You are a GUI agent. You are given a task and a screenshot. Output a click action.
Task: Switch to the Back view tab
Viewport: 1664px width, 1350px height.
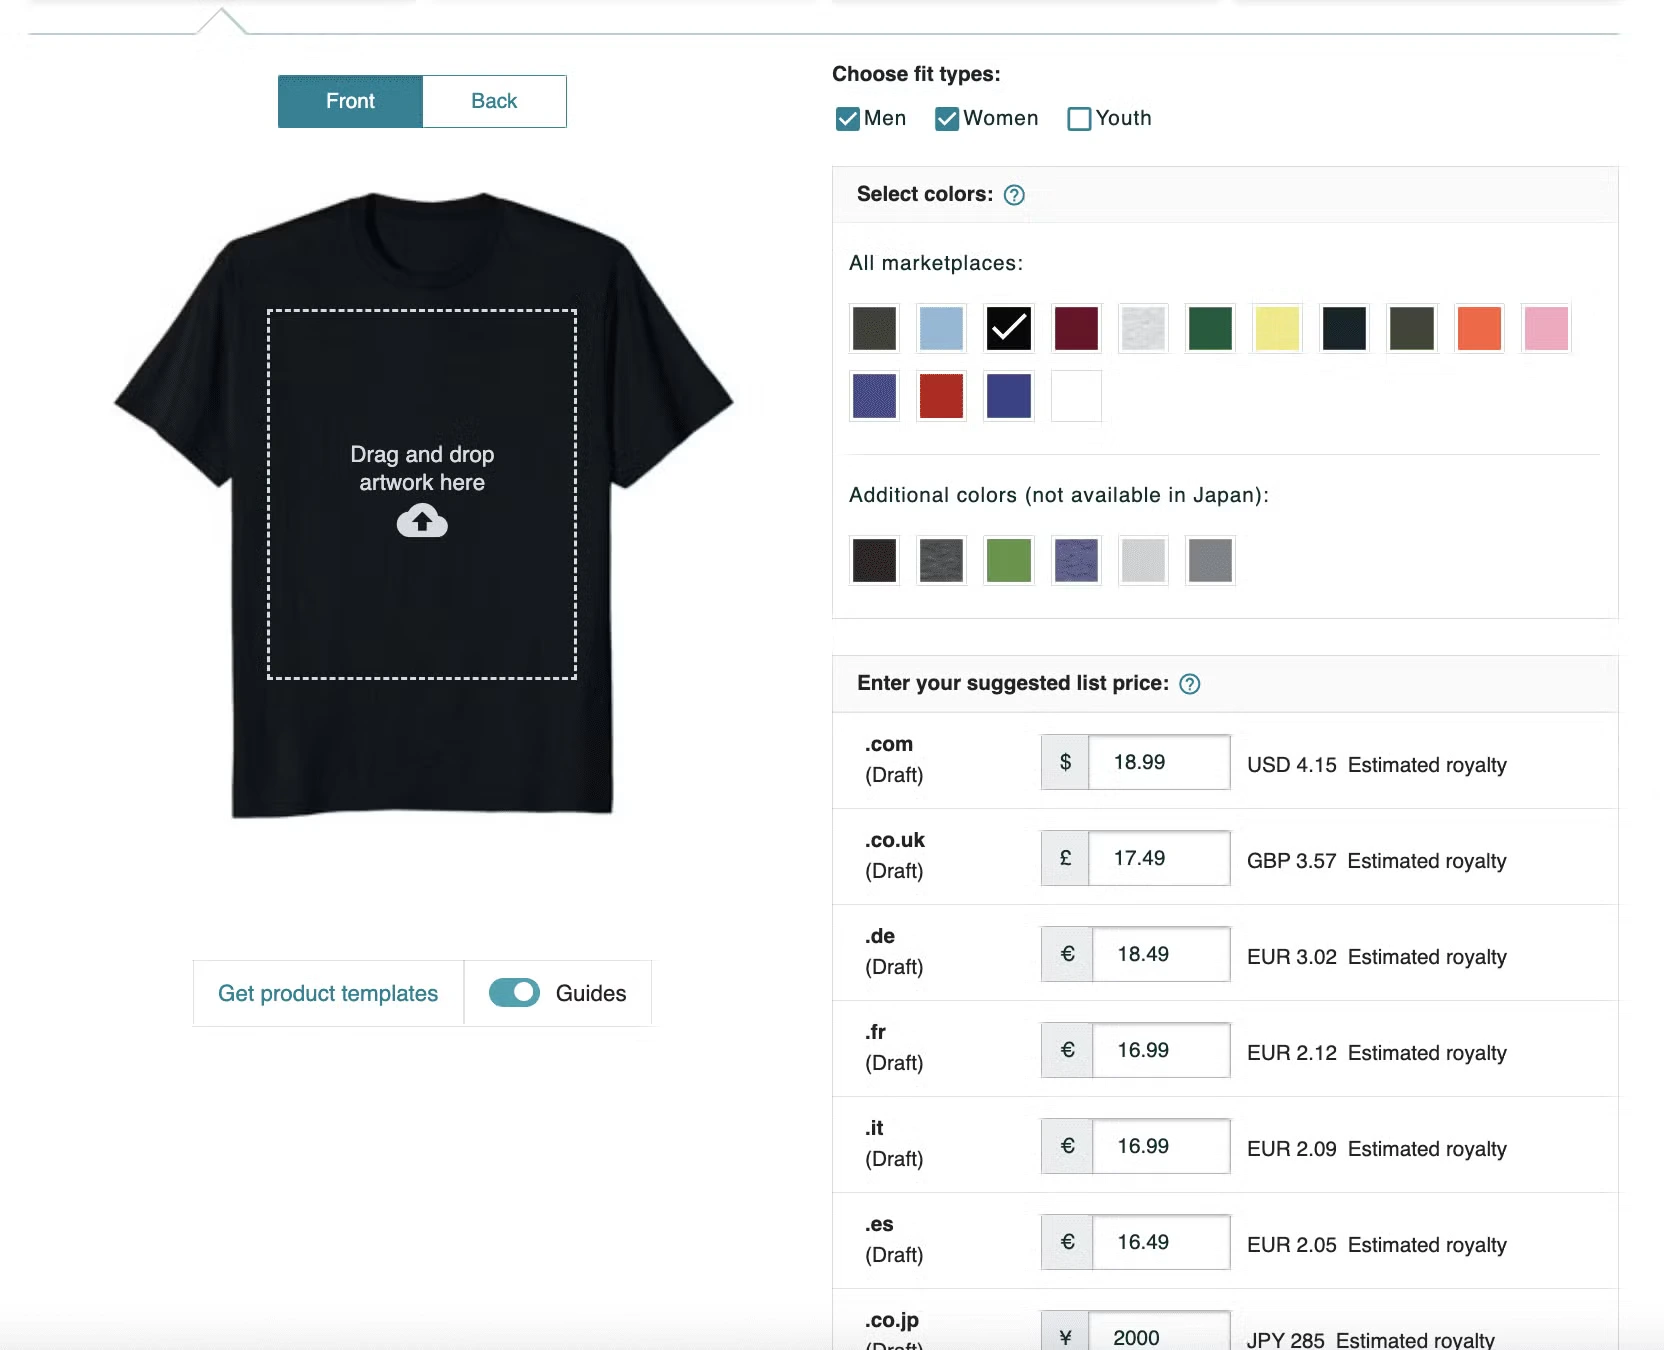point(494,101)
